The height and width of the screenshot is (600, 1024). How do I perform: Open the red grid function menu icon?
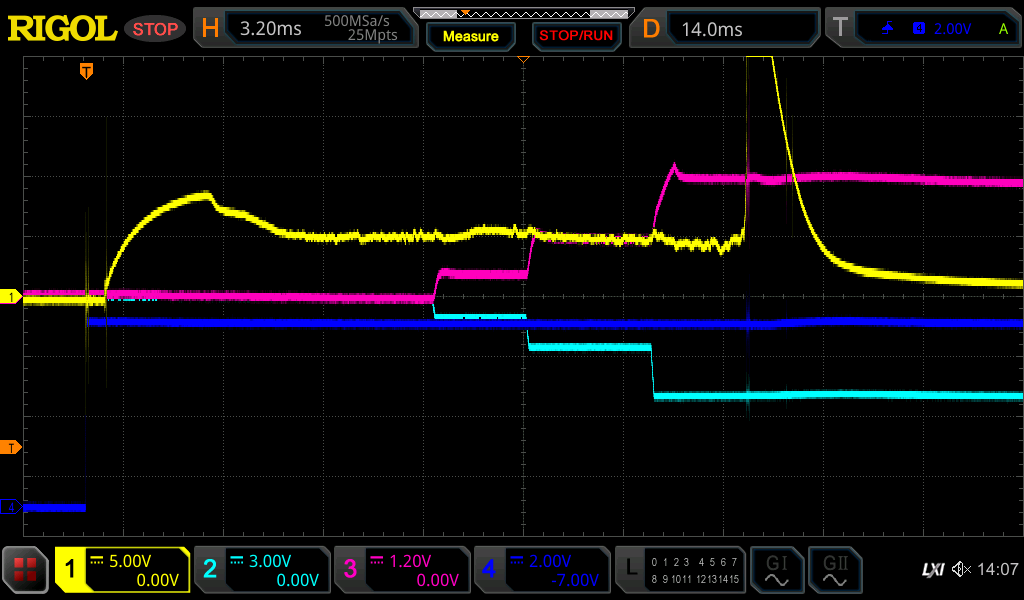(x=26, y=571)
